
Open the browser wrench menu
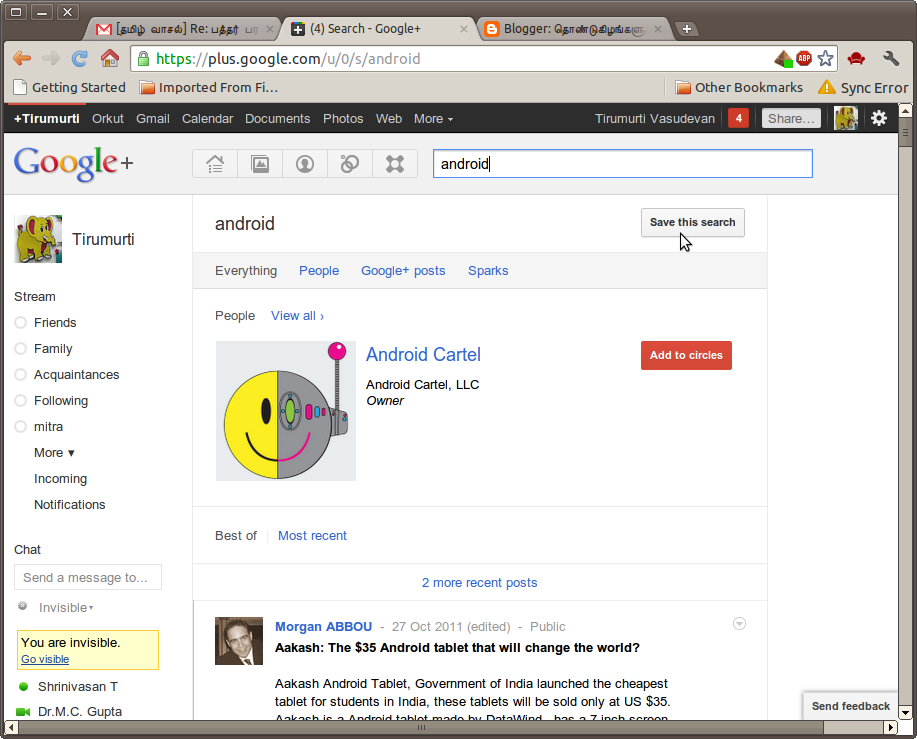point(891,58)
